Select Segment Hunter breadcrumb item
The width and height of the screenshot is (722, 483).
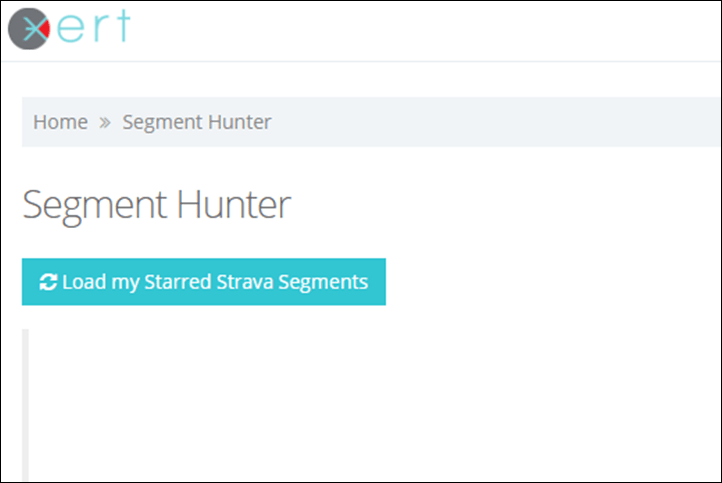[x=197, y=122]
